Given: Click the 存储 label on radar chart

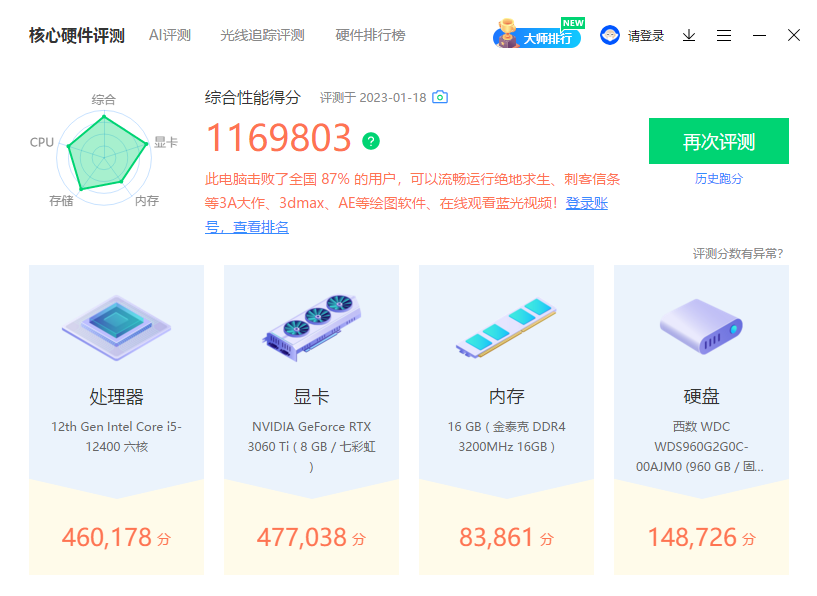Looking at the screenshot, I should tap(61, 201).
